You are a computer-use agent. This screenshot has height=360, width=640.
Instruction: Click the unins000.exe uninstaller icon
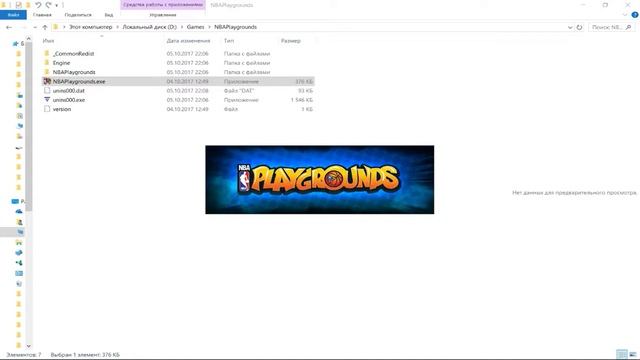(47, 100)
